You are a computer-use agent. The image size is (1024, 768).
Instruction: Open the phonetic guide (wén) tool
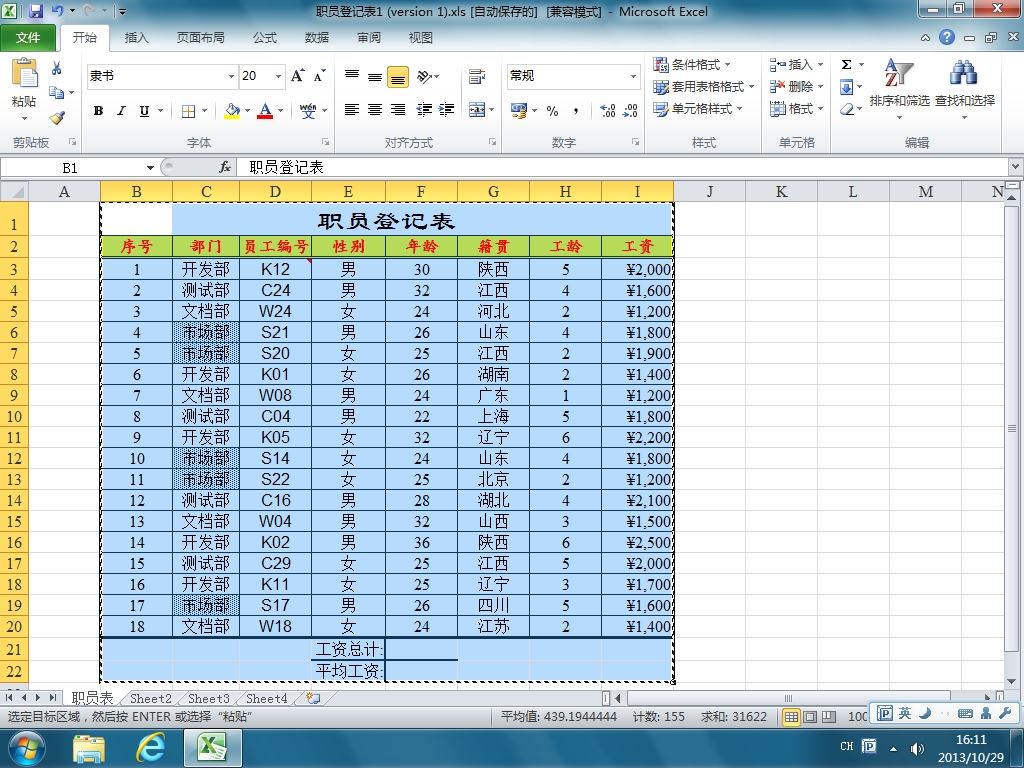(308, 110)
